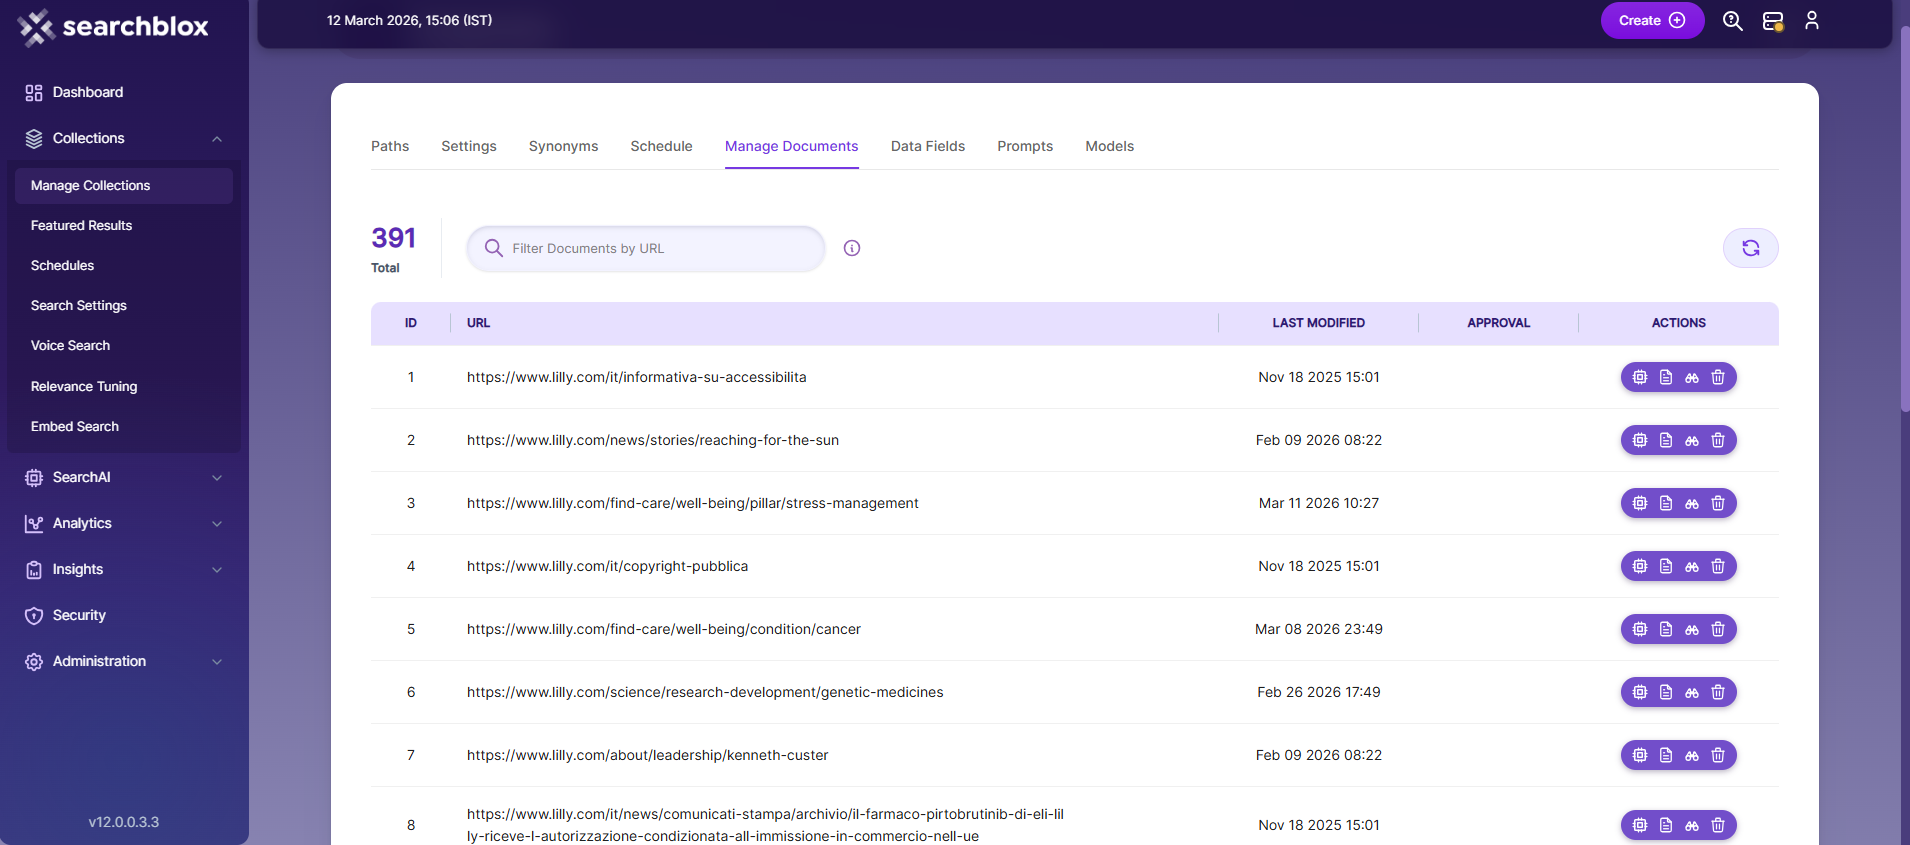The image size is (1910, 845).
Task: Click date 'Feb 26 2026 17:49'
Action: [1318, 692]
